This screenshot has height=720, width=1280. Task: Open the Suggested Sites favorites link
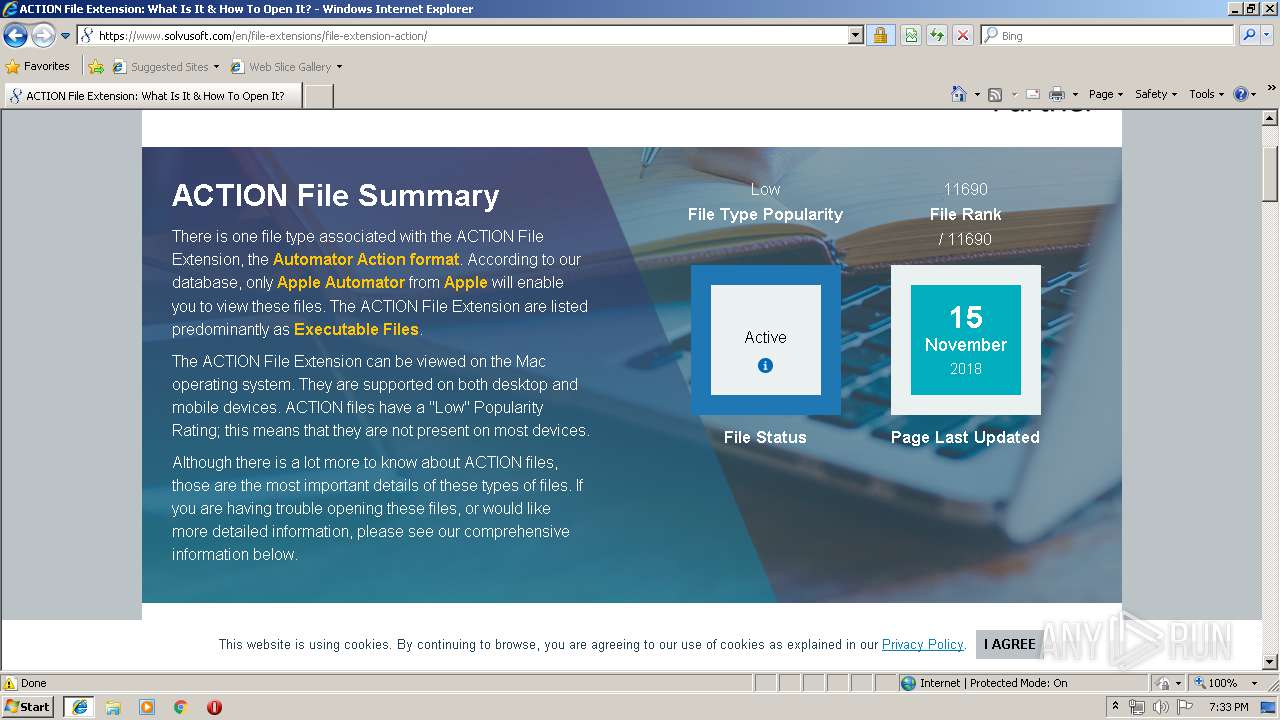coord(165,67)
